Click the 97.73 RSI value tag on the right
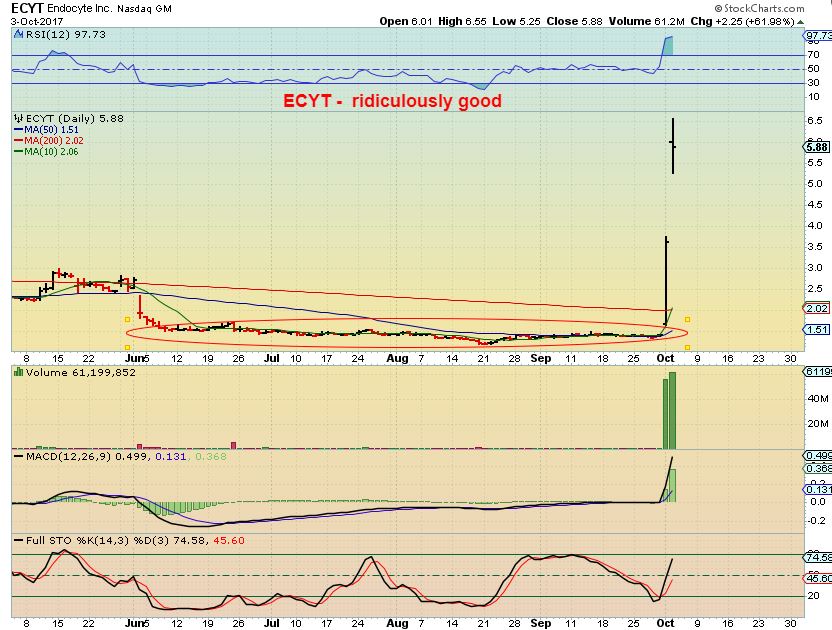The height and width of the screenshot is (630, 832). pos(818,36)
